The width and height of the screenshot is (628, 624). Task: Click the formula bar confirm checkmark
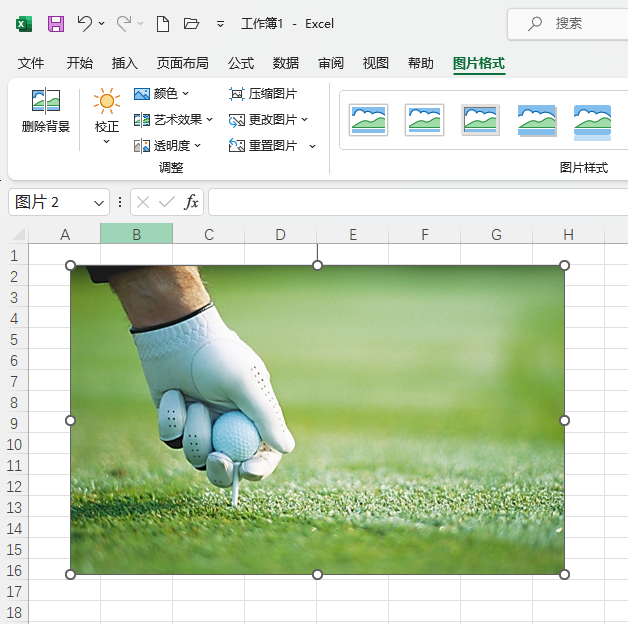tap(167, 202)
